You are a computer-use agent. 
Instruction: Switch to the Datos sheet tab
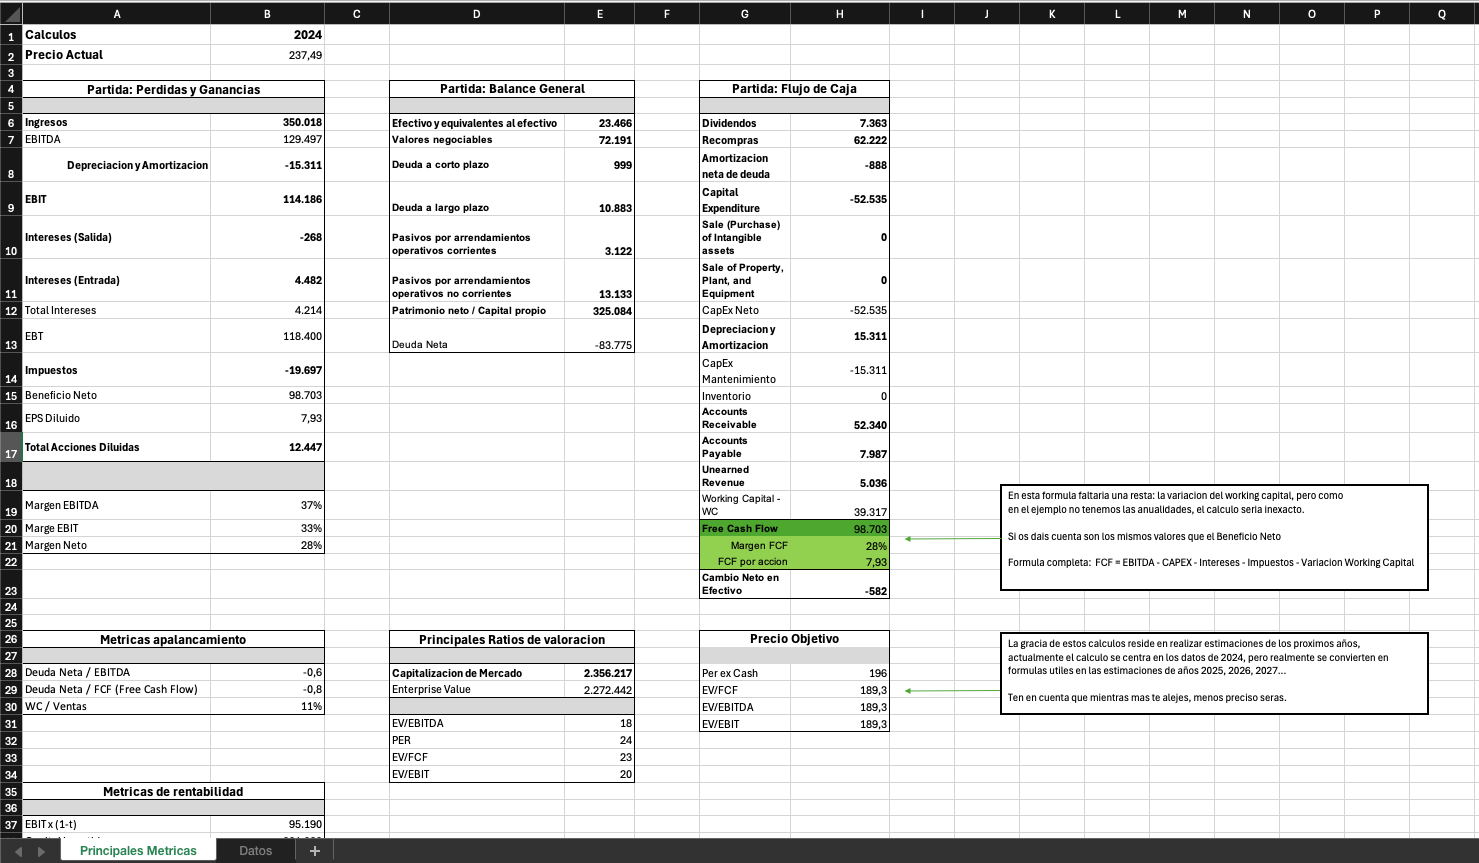pyautogui.click(x=255, y=851)
